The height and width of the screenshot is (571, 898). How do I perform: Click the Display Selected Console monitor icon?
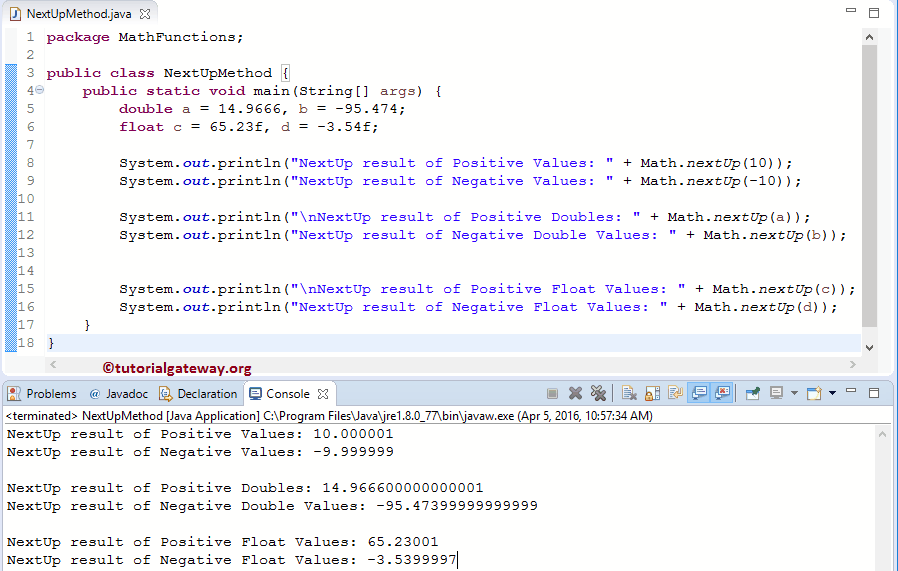coord(777,393)
